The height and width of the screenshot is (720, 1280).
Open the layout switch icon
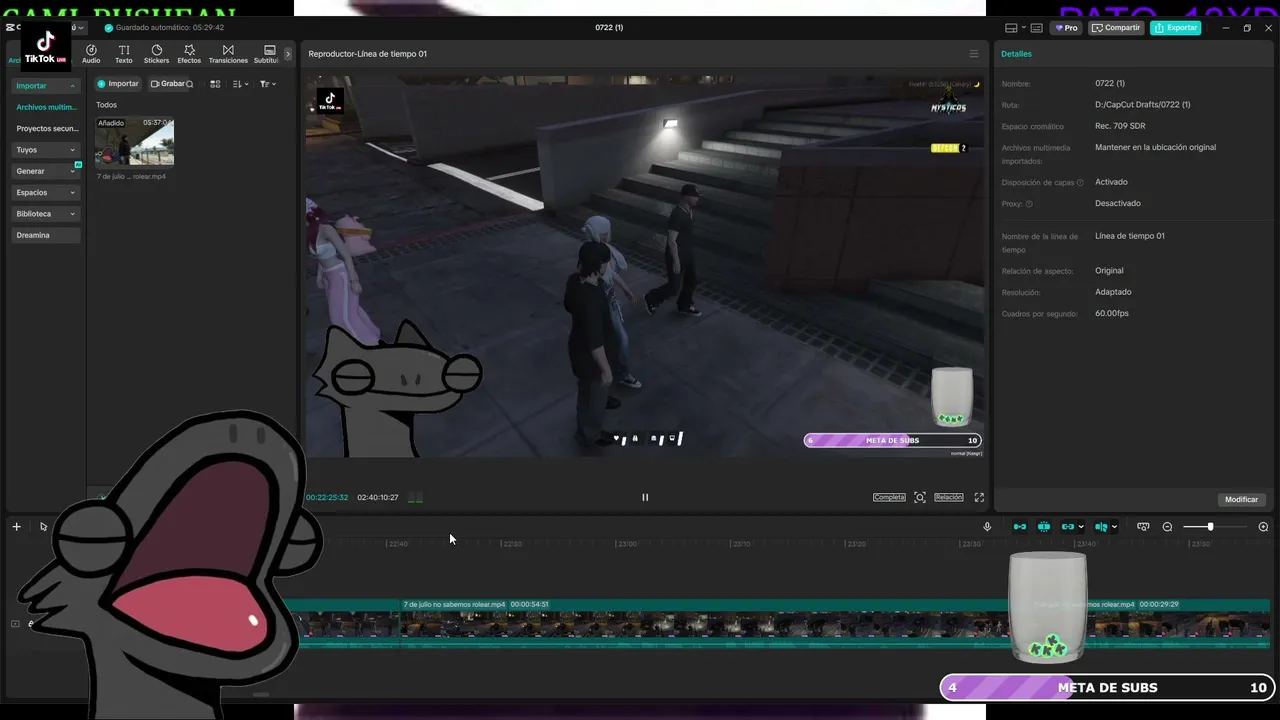[x=1011, y=28]
